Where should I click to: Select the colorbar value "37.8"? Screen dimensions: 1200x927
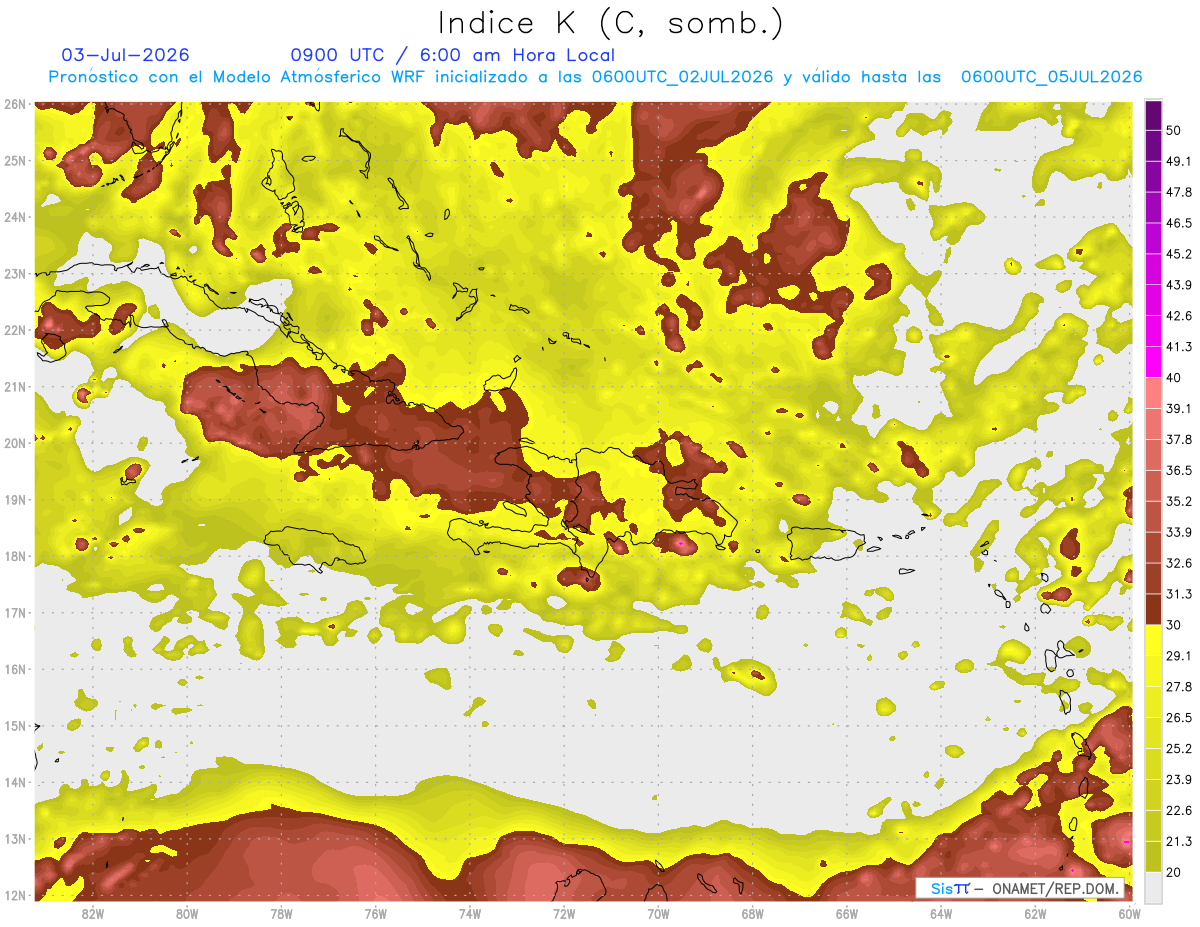tap(1177, 439)
